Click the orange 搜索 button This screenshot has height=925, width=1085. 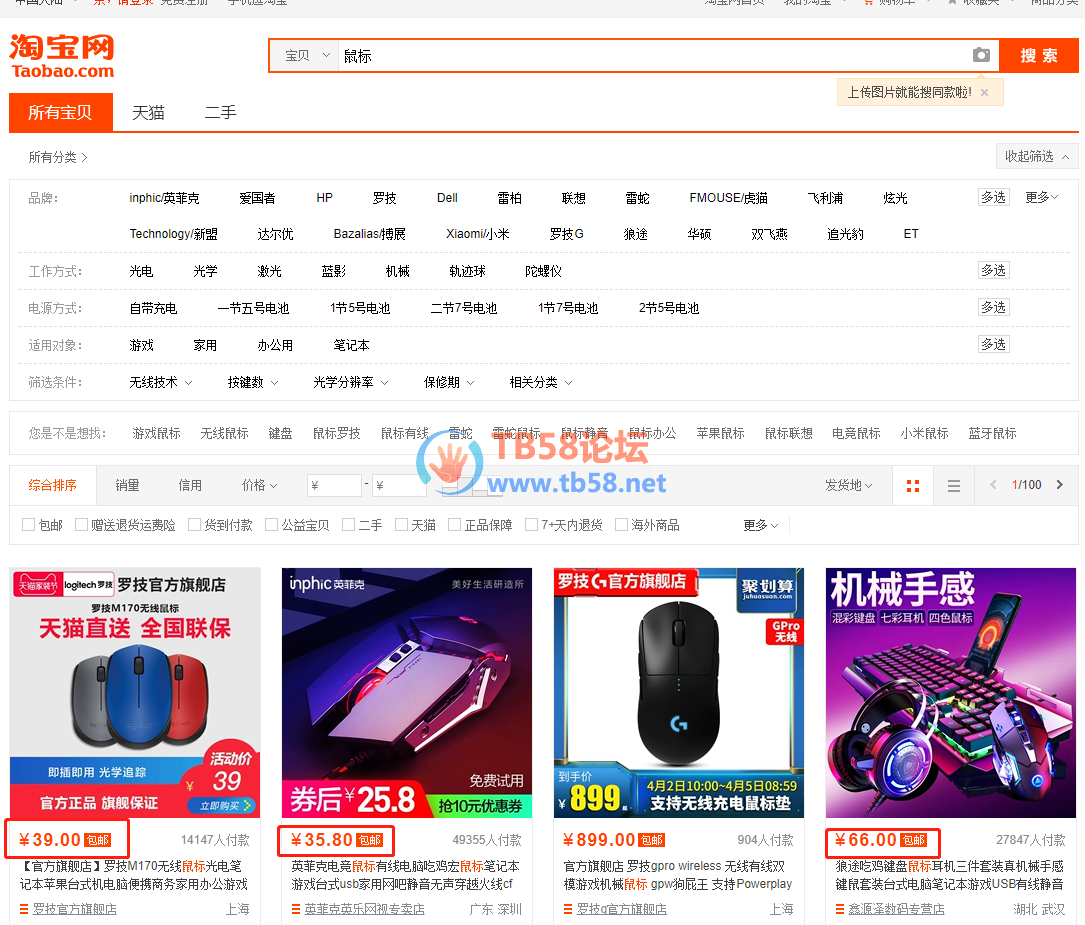pyautogui.click(x=1039, y=56)
